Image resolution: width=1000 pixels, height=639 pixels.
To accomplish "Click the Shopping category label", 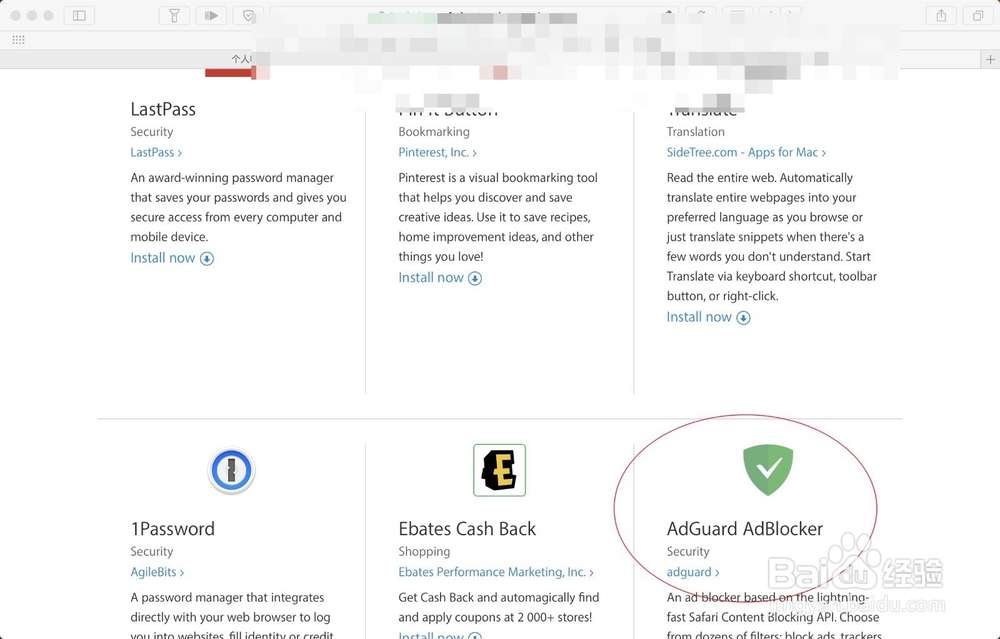I will pos(424,552).
